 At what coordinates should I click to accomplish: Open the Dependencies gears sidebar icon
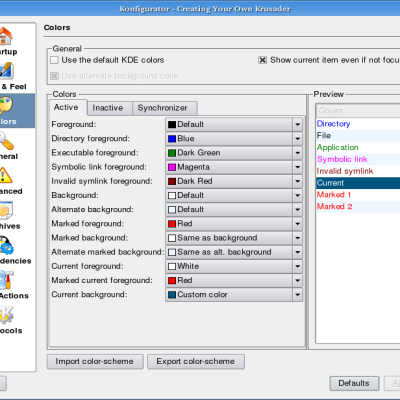[x=7, y=245]
